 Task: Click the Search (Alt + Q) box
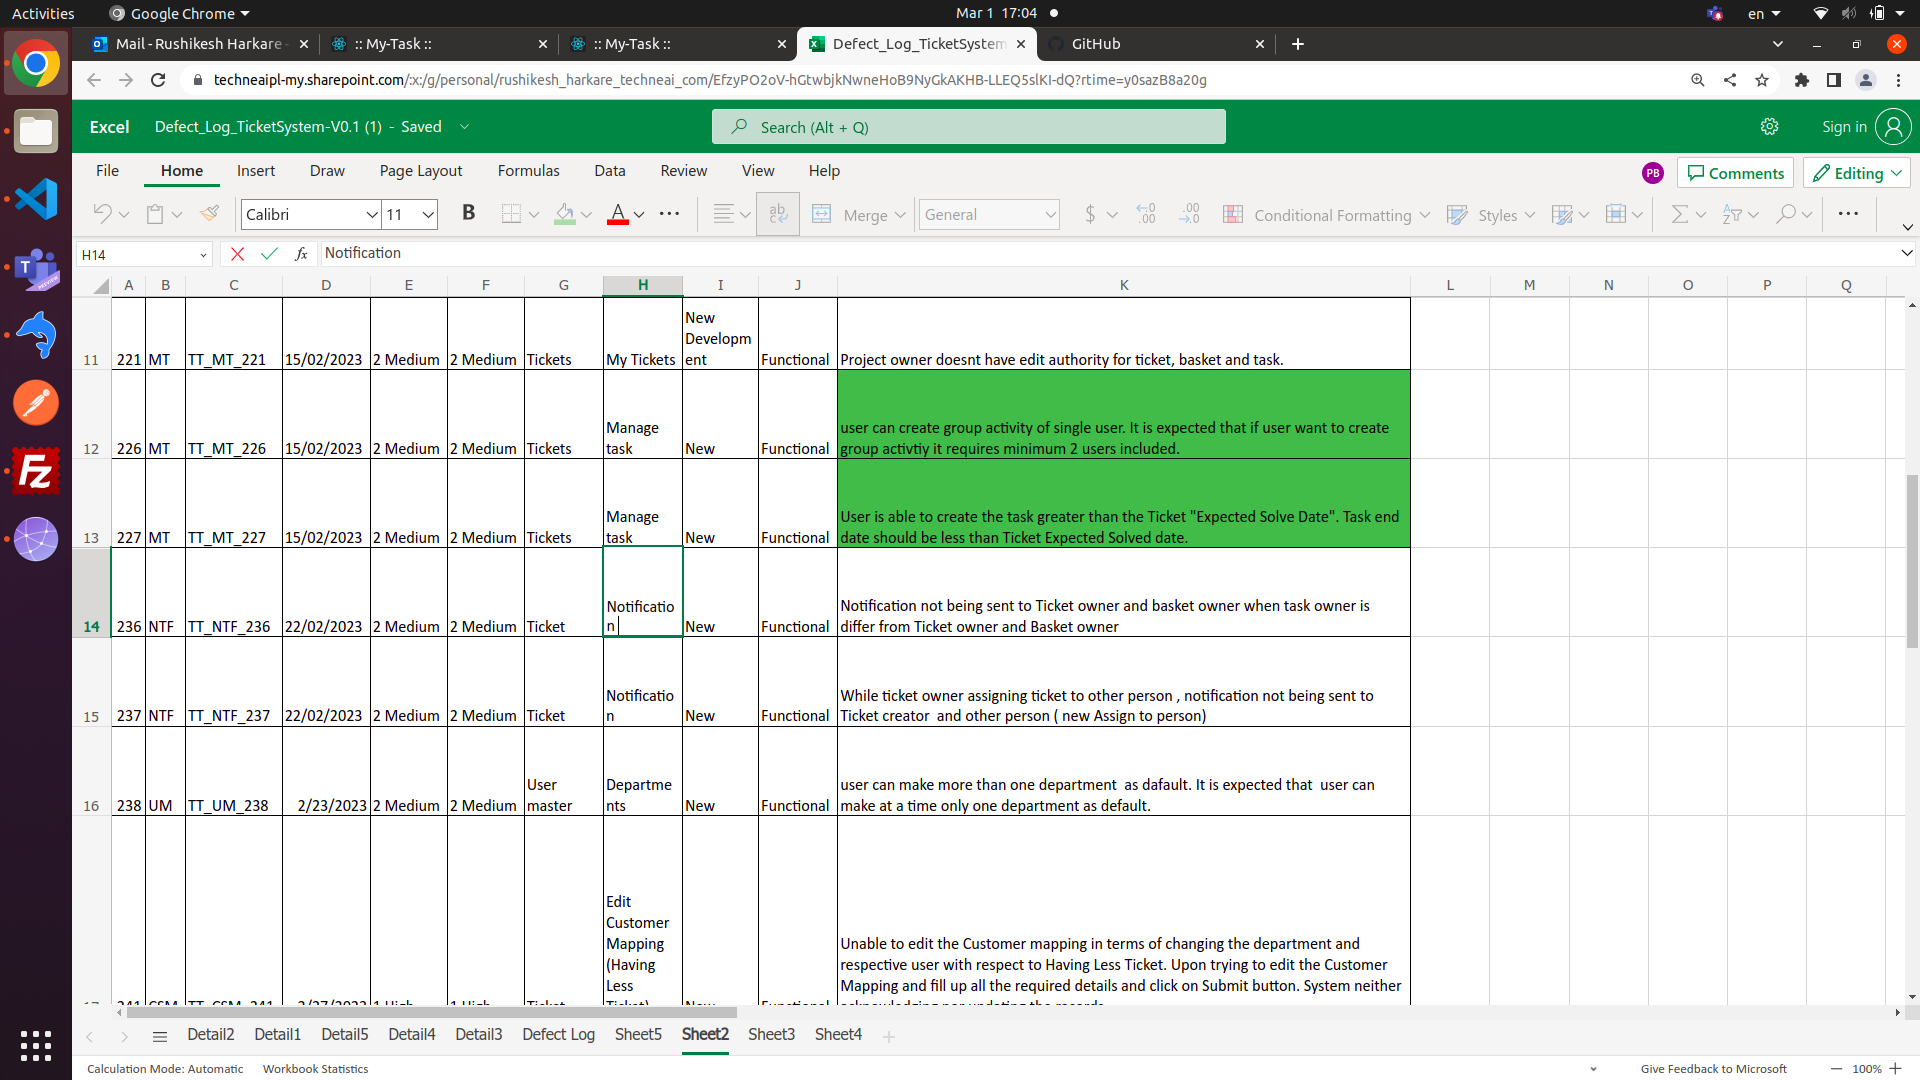pos(968,127)
